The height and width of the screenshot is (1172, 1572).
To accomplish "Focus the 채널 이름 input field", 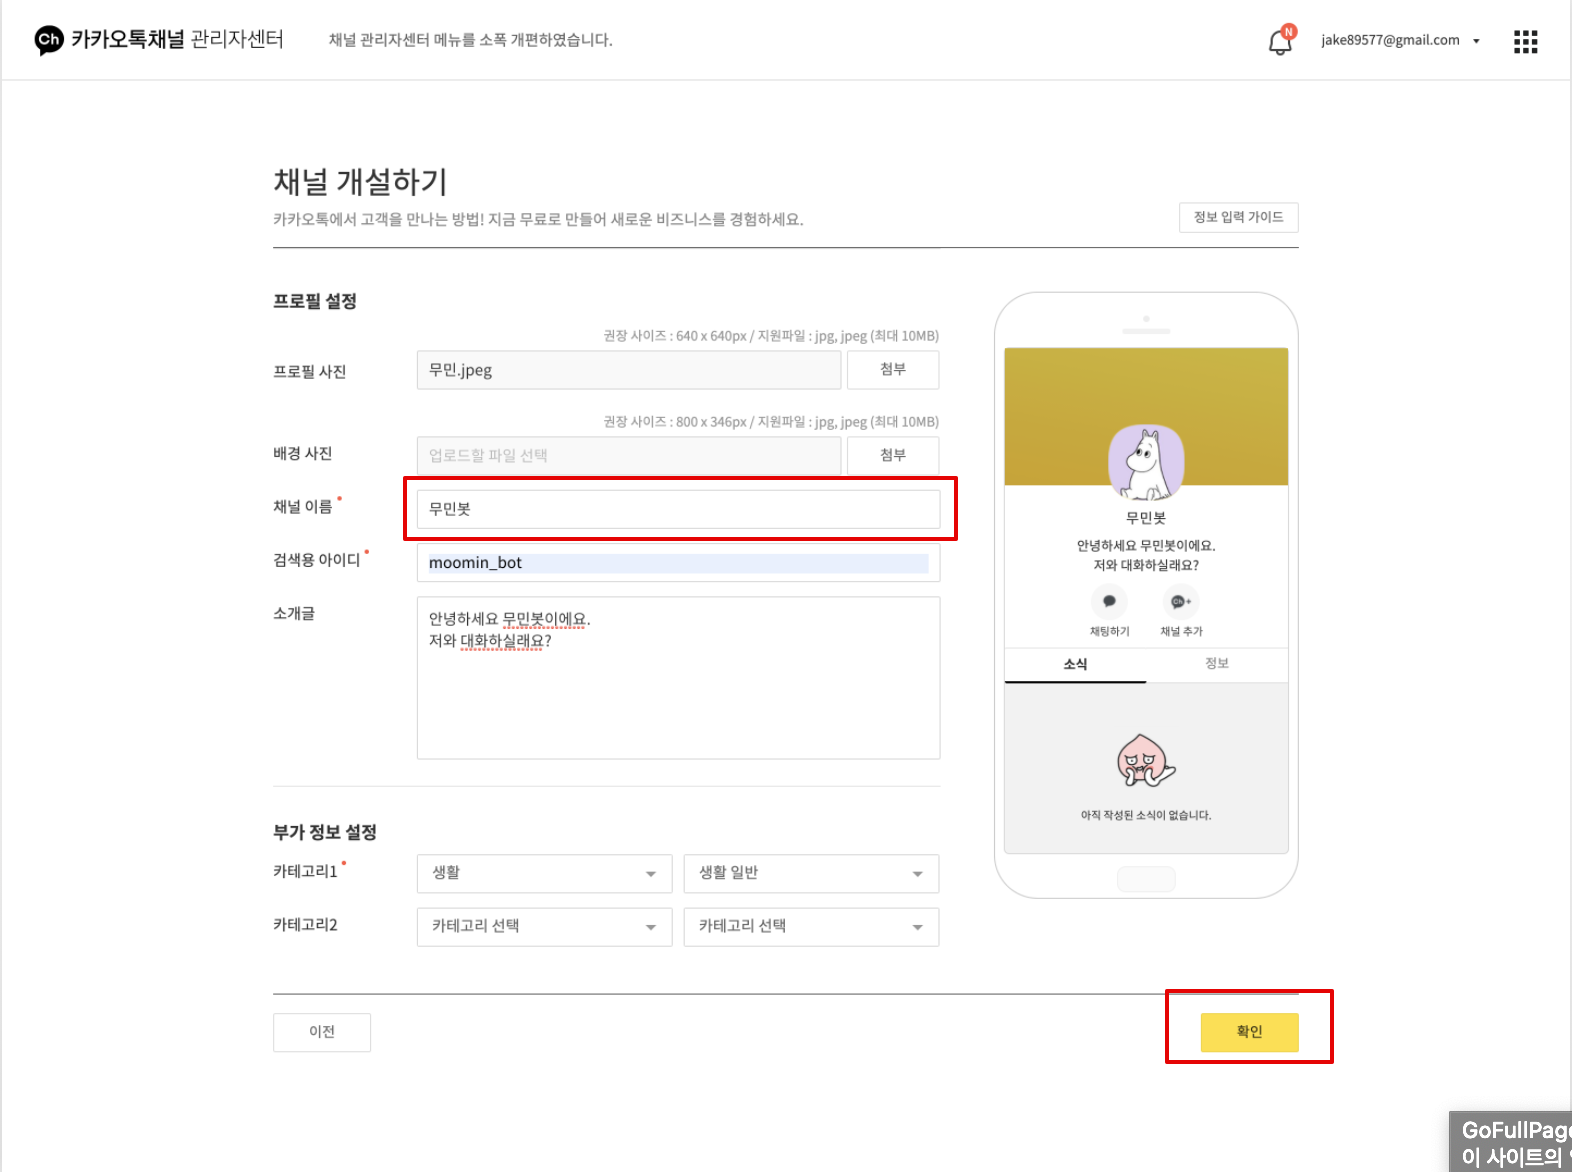I will 678,509.
